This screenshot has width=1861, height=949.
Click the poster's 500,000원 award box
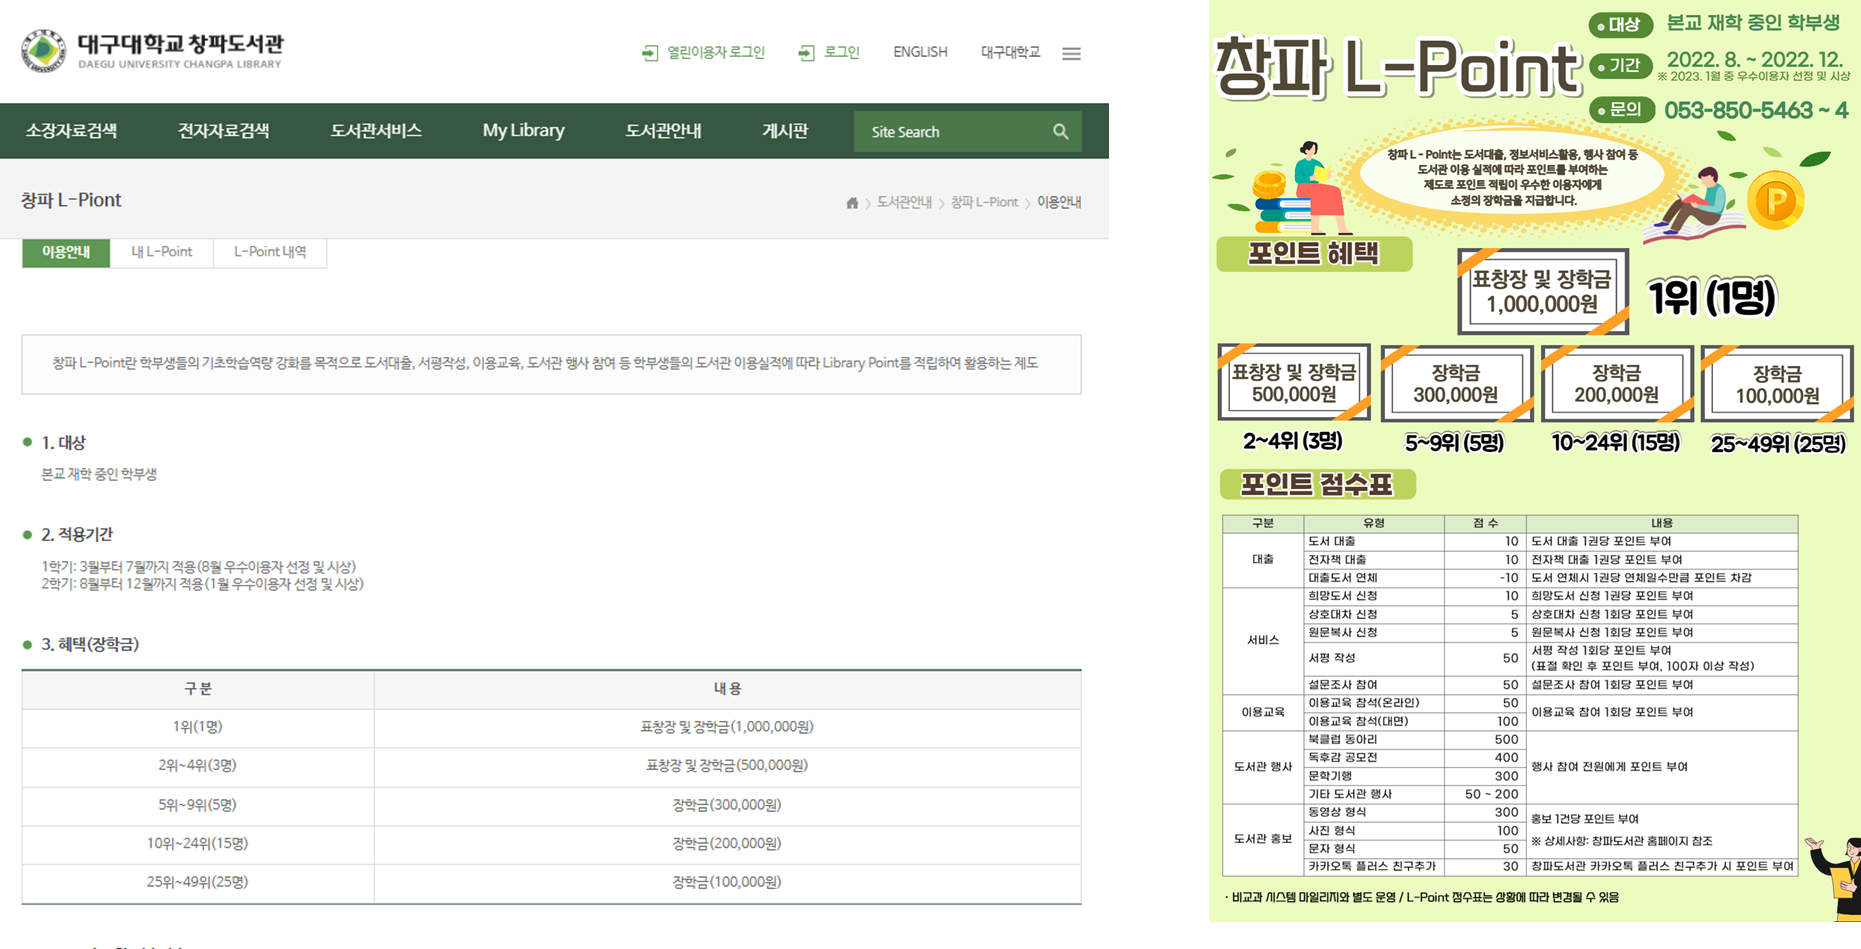click(1294, 383)
